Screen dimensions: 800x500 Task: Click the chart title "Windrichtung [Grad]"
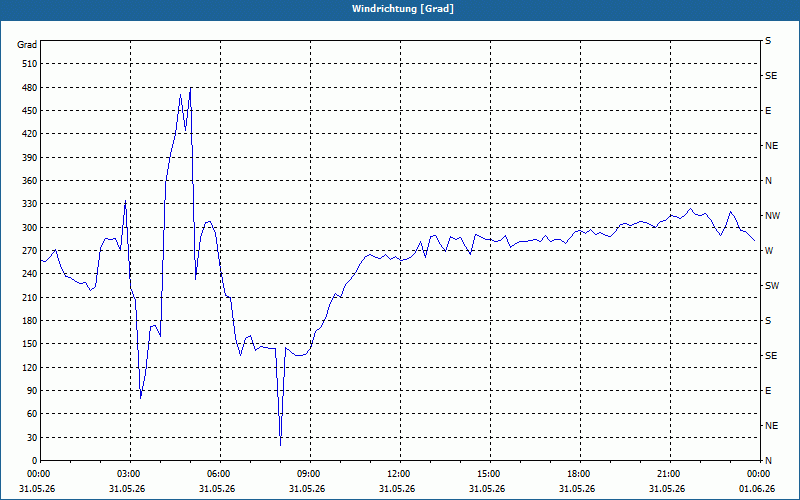click(403, 9)
